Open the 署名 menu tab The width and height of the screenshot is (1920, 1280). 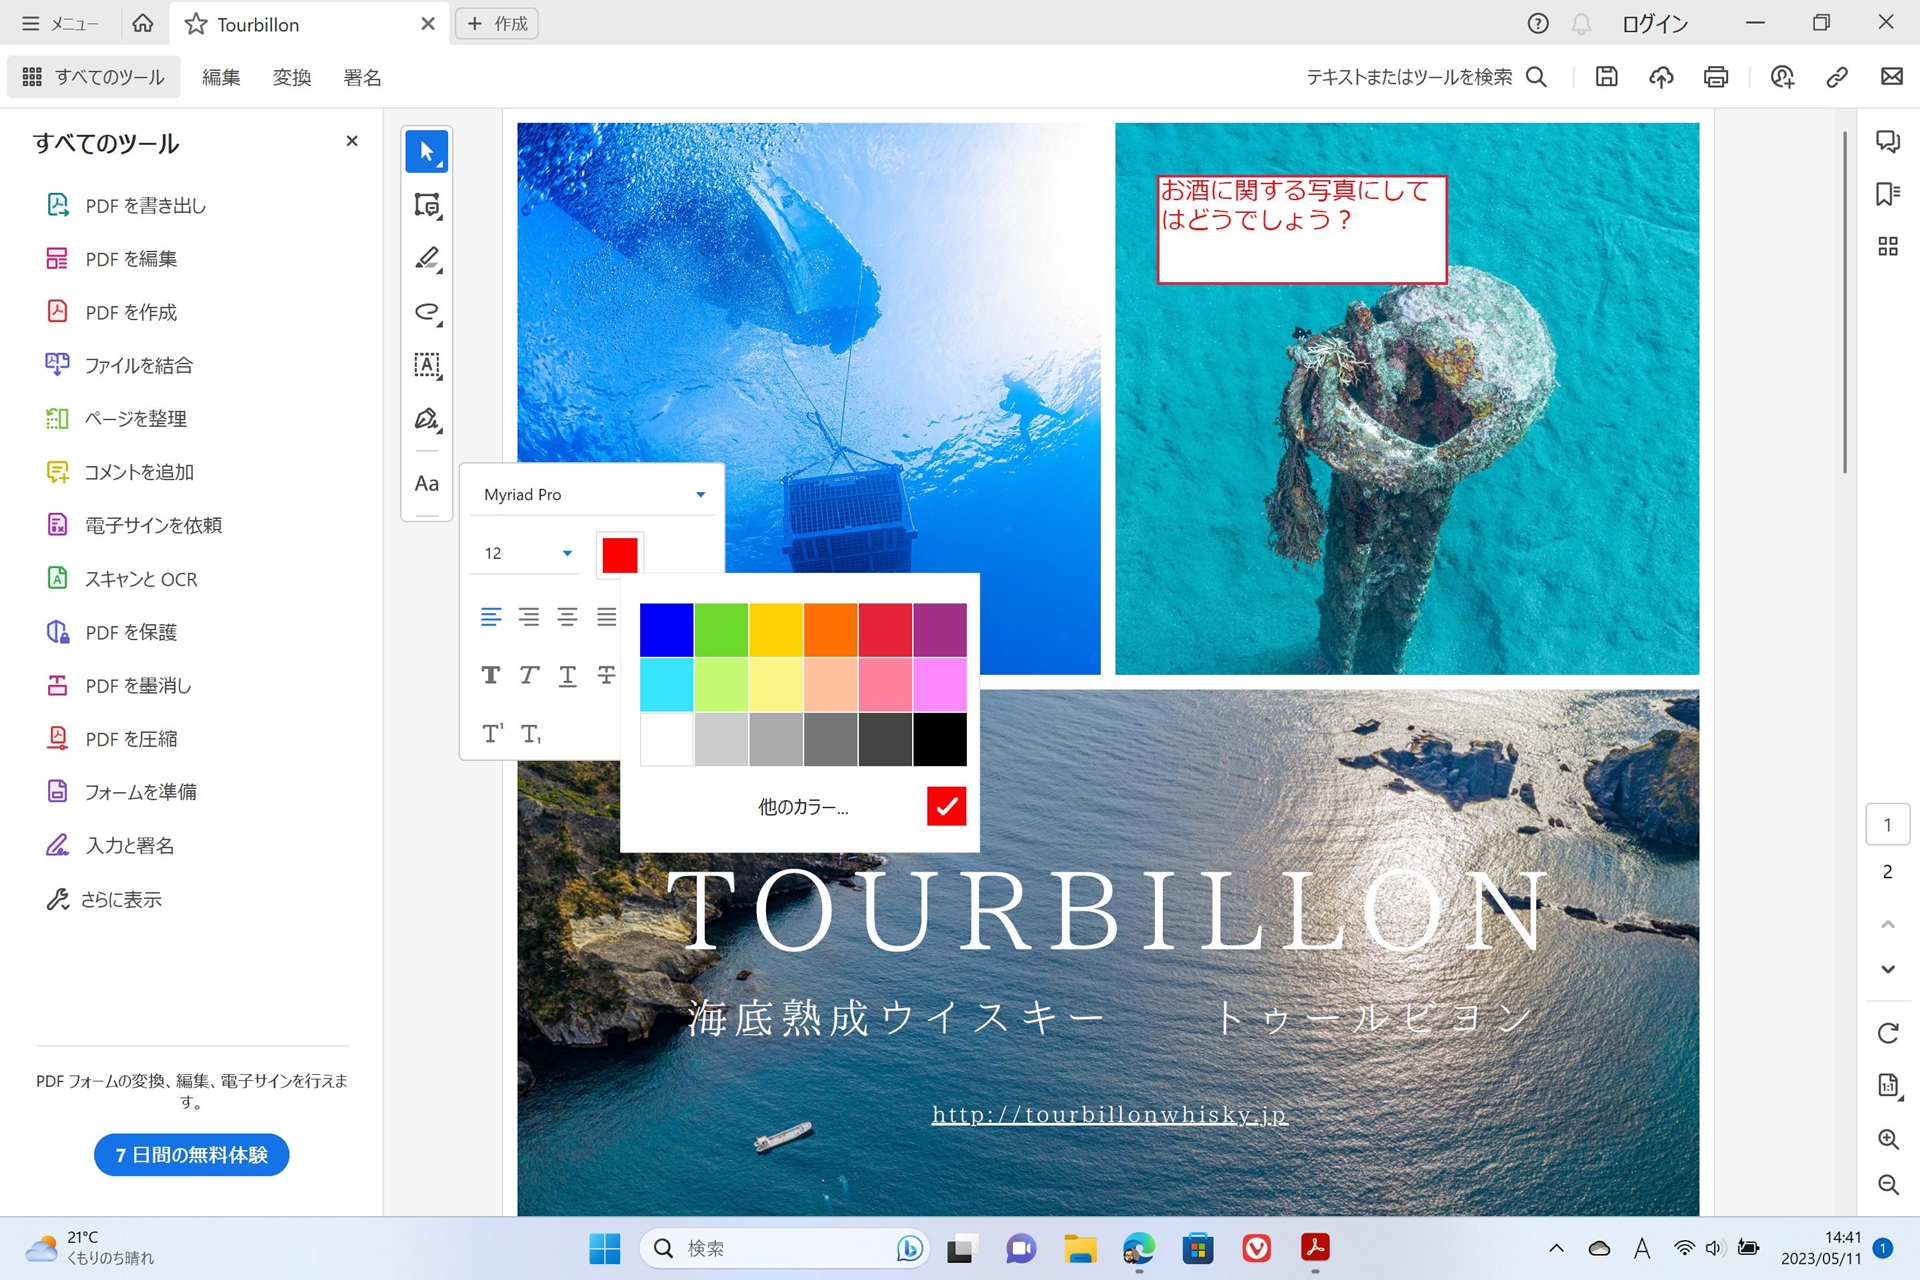(x=362, y=77)
